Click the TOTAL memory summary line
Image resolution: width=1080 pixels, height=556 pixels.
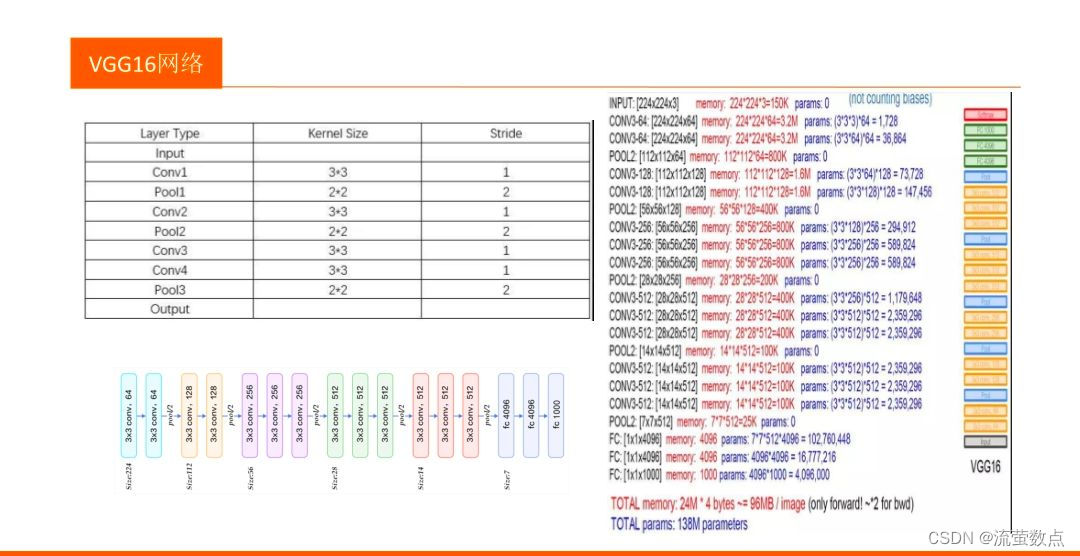click(x=762, y=504)
